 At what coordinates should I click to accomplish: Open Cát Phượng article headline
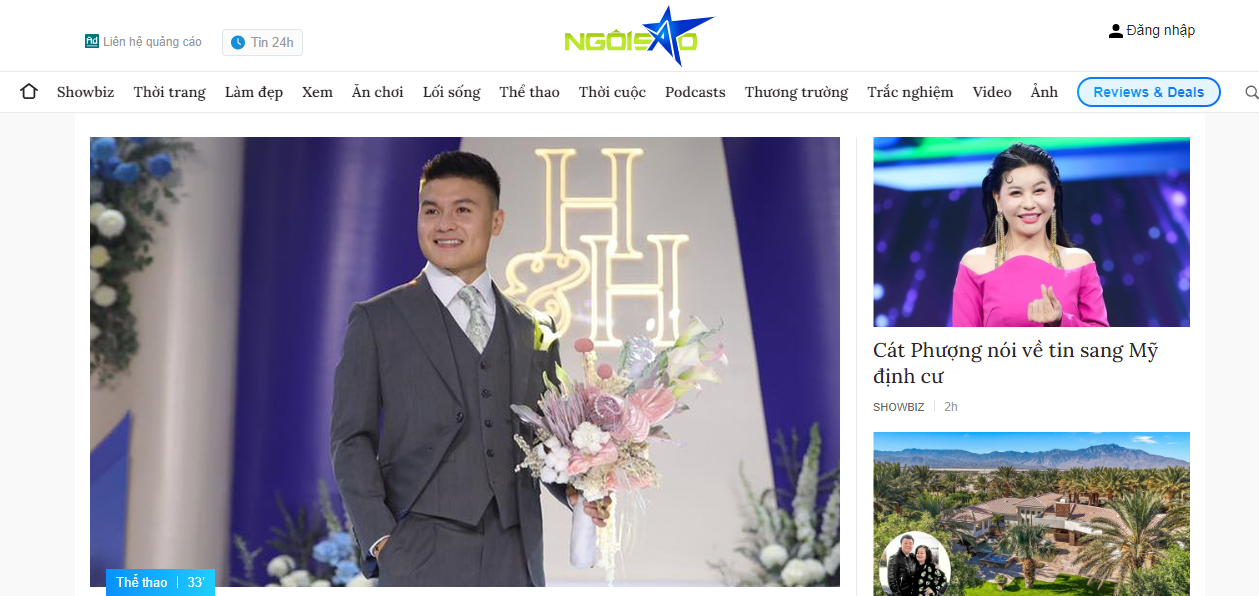click(x=1016, y=364)
